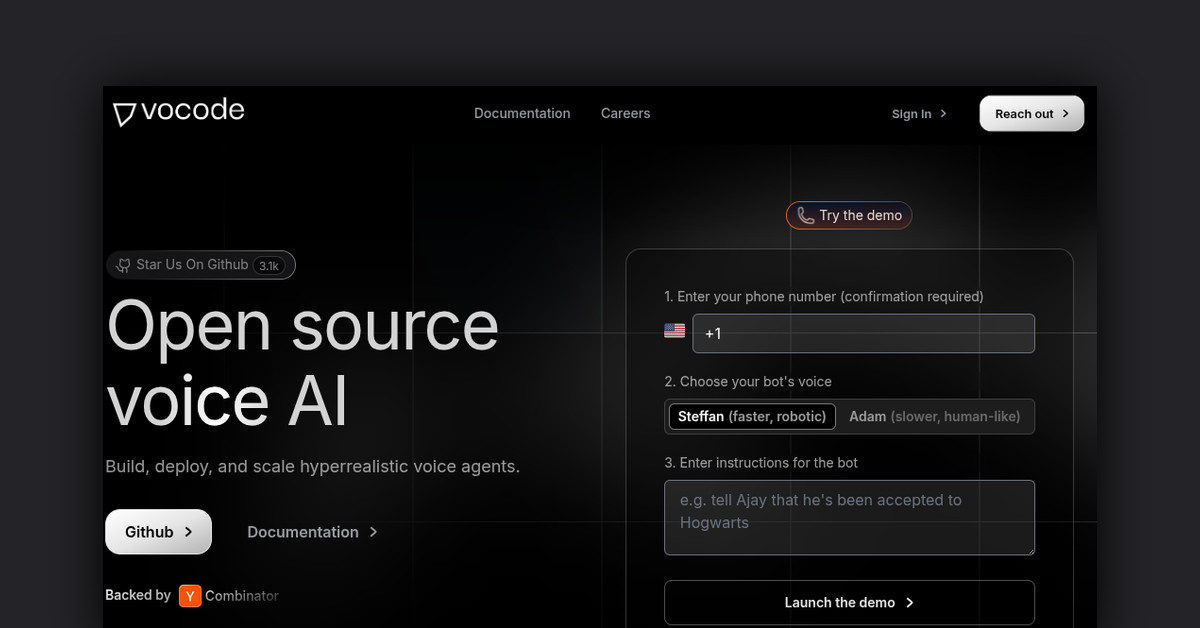This screenshot has height=628, width=1200.
Task: Click the arrow in the Reach out button
Action: 1066,114
